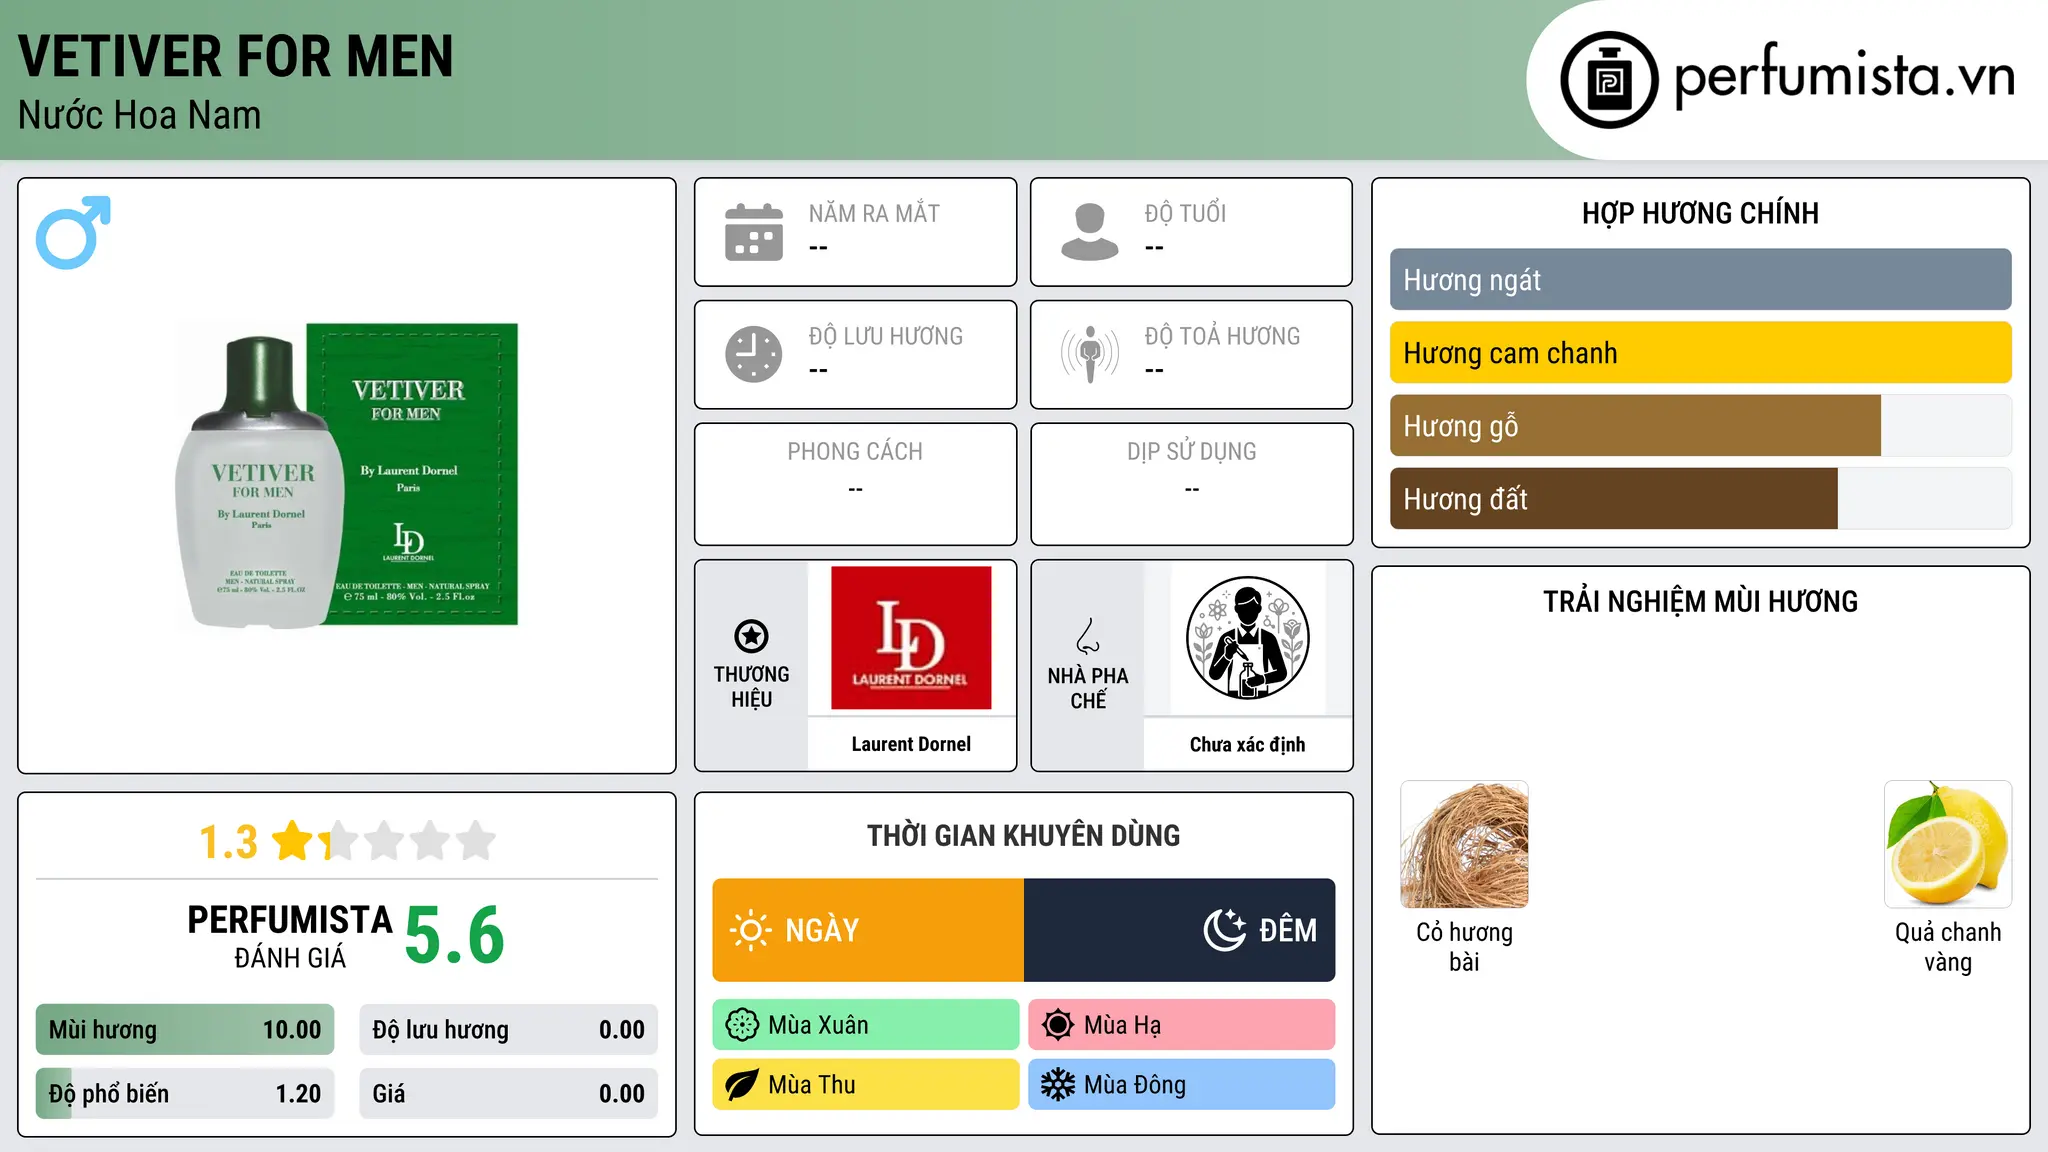Click the PHONG CÁCH card
2048x1152 pixels.
click(855, 484)
